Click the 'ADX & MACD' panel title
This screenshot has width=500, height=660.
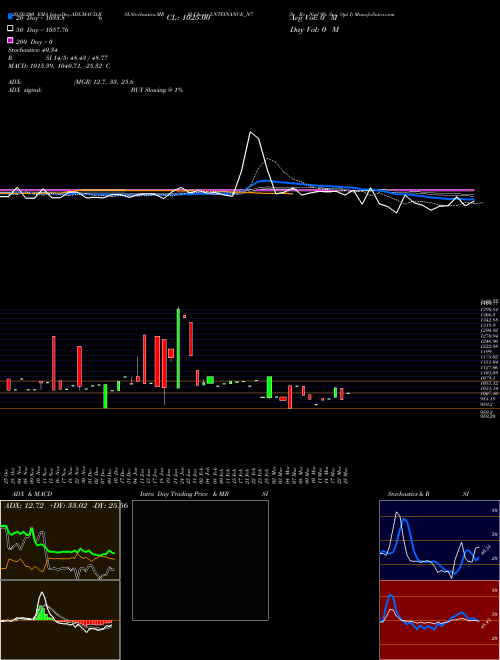(32, 494)
